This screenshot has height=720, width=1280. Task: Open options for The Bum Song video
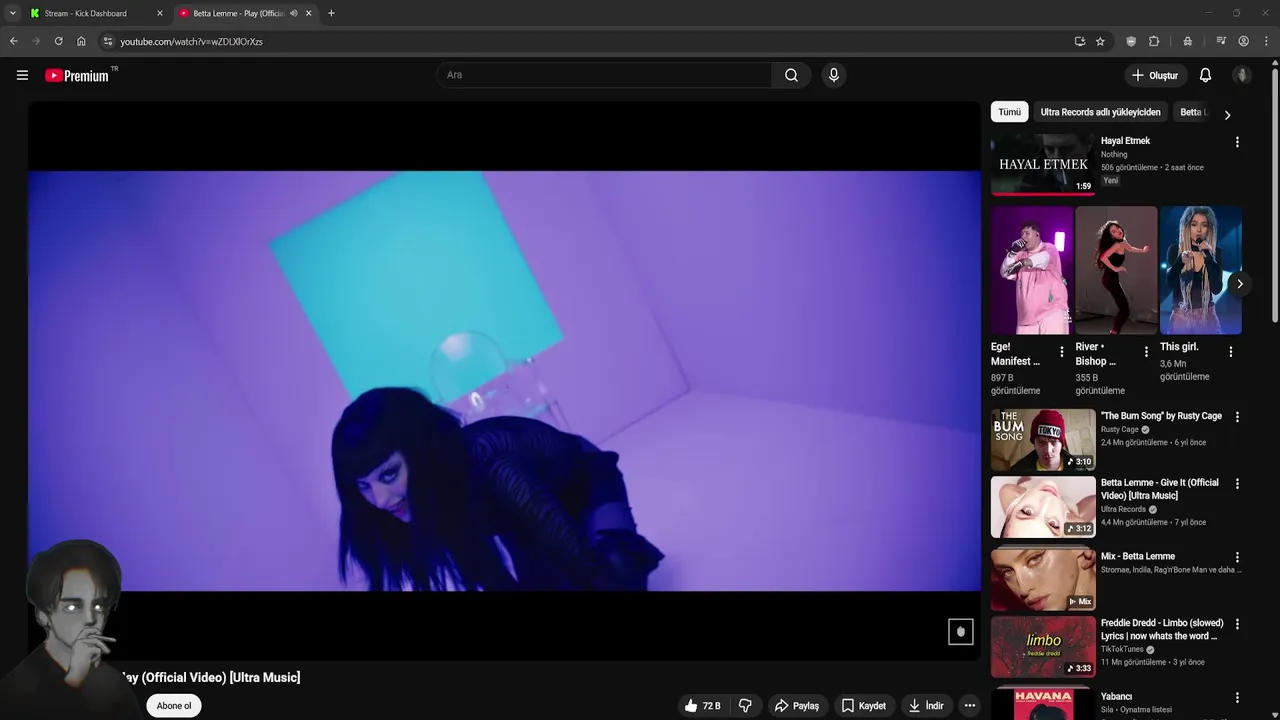tap(1237, 417)
